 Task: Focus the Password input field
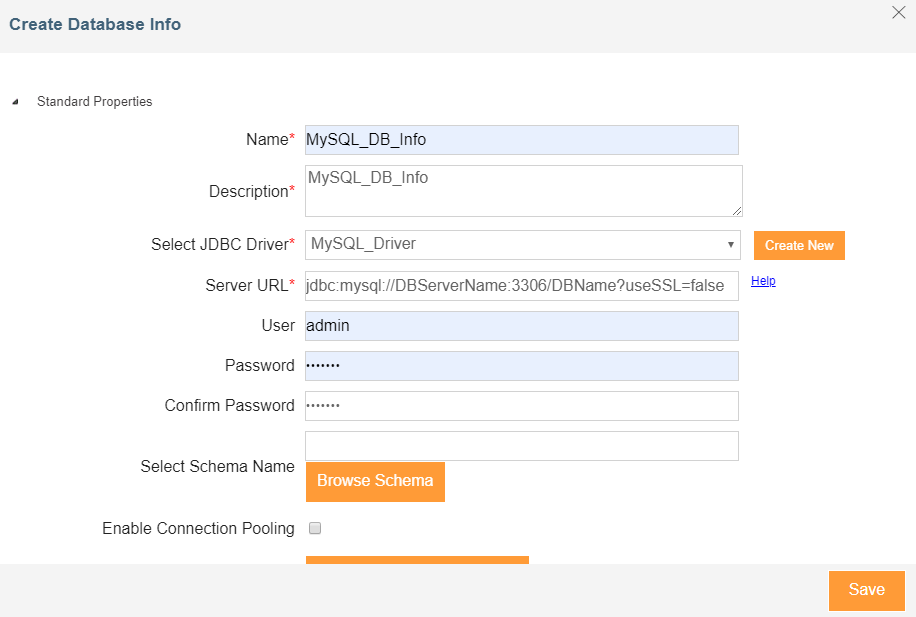point(522,366)
